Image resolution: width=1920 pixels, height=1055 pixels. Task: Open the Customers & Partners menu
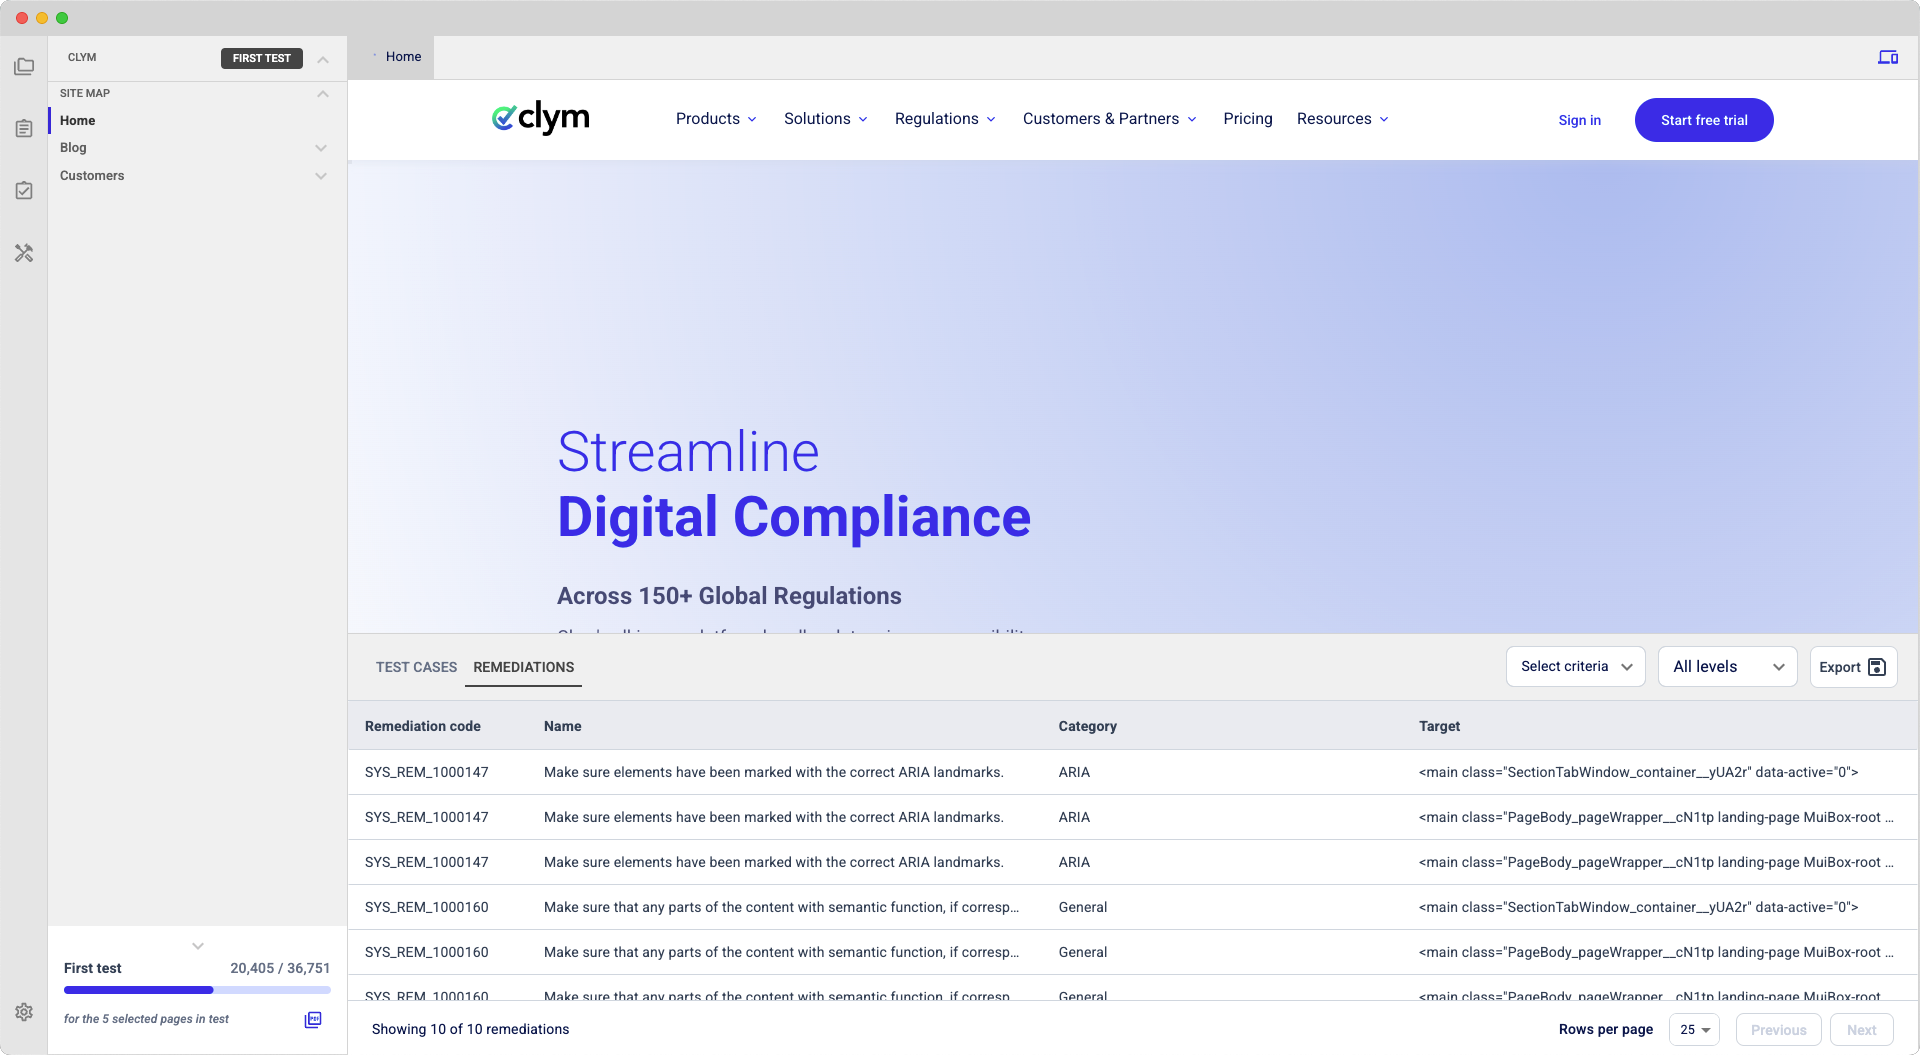click(x=1109, y=119)
